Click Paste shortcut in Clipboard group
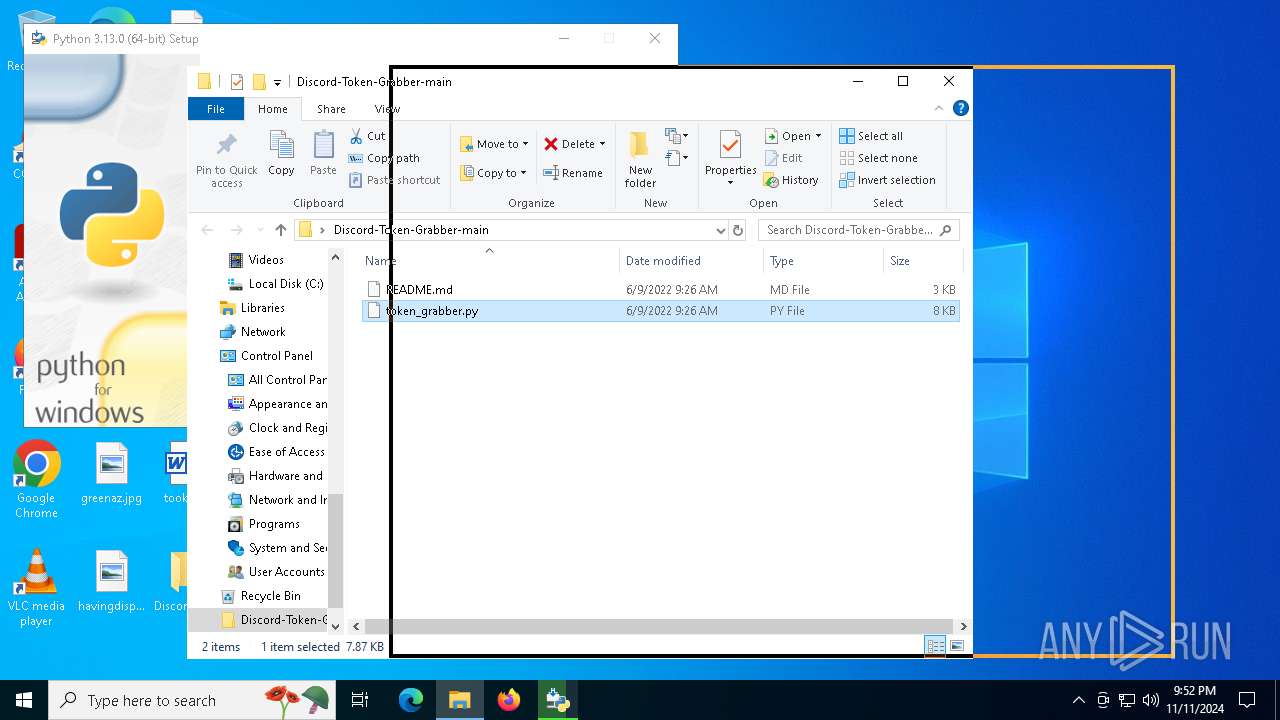This screenshot has width=1280, height=720. coord(394,180)
